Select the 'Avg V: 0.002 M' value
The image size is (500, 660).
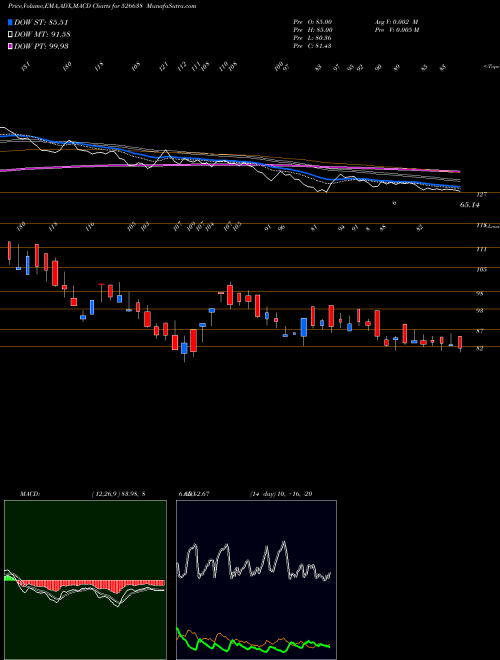point(396,22)
